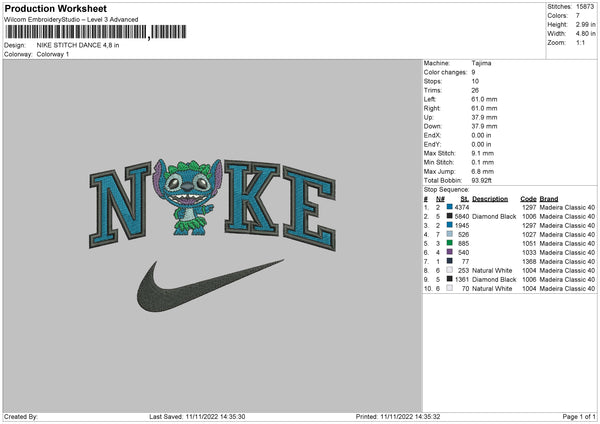This screenshot has width=600, height=424.
Task: Click the black swatch beside 1361
Action: (449, 279)
